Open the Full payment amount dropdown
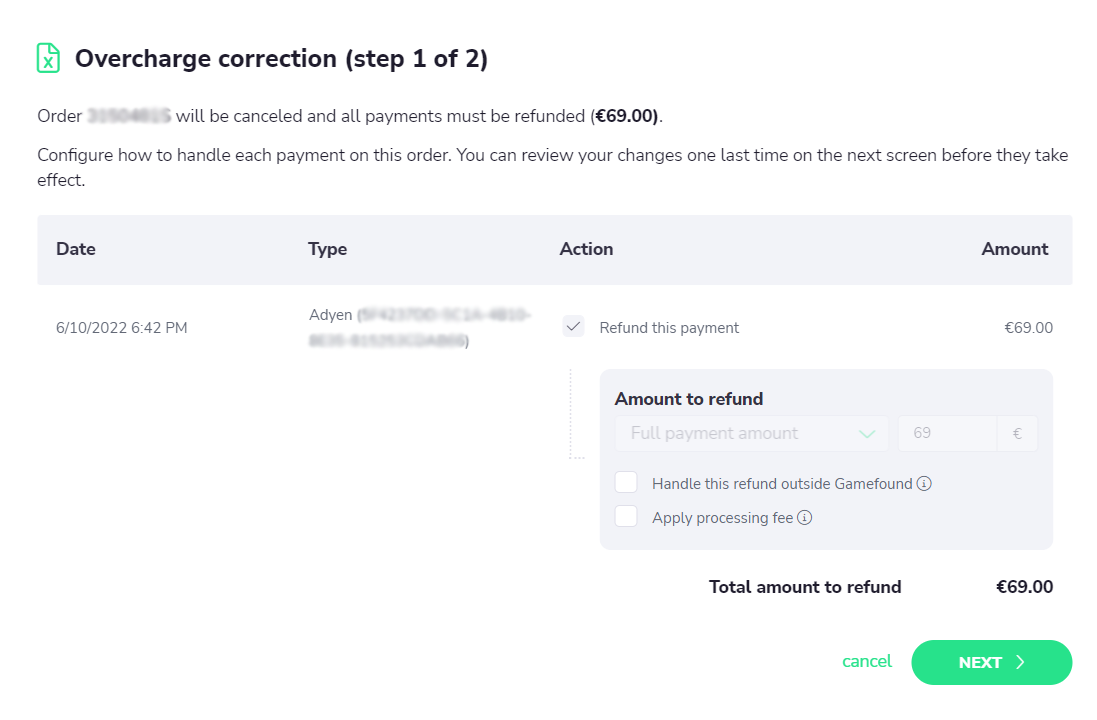The image size is (1097, 720). (x=751, y=434)
